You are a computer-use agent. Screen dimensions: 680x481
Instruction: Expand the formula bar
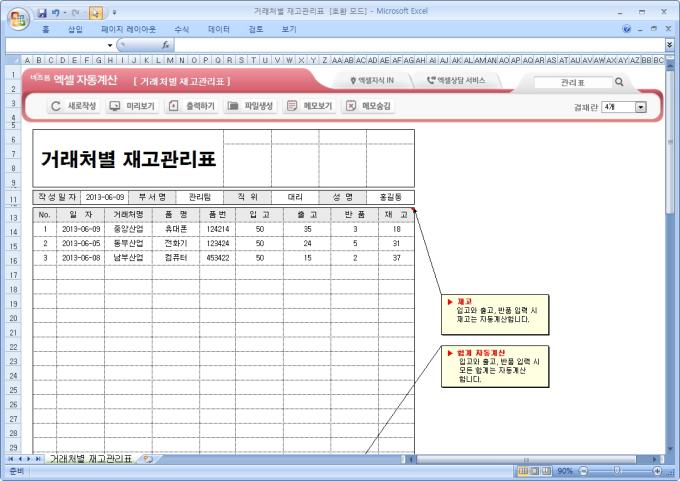pyautogui.click(x=670, y=45)
